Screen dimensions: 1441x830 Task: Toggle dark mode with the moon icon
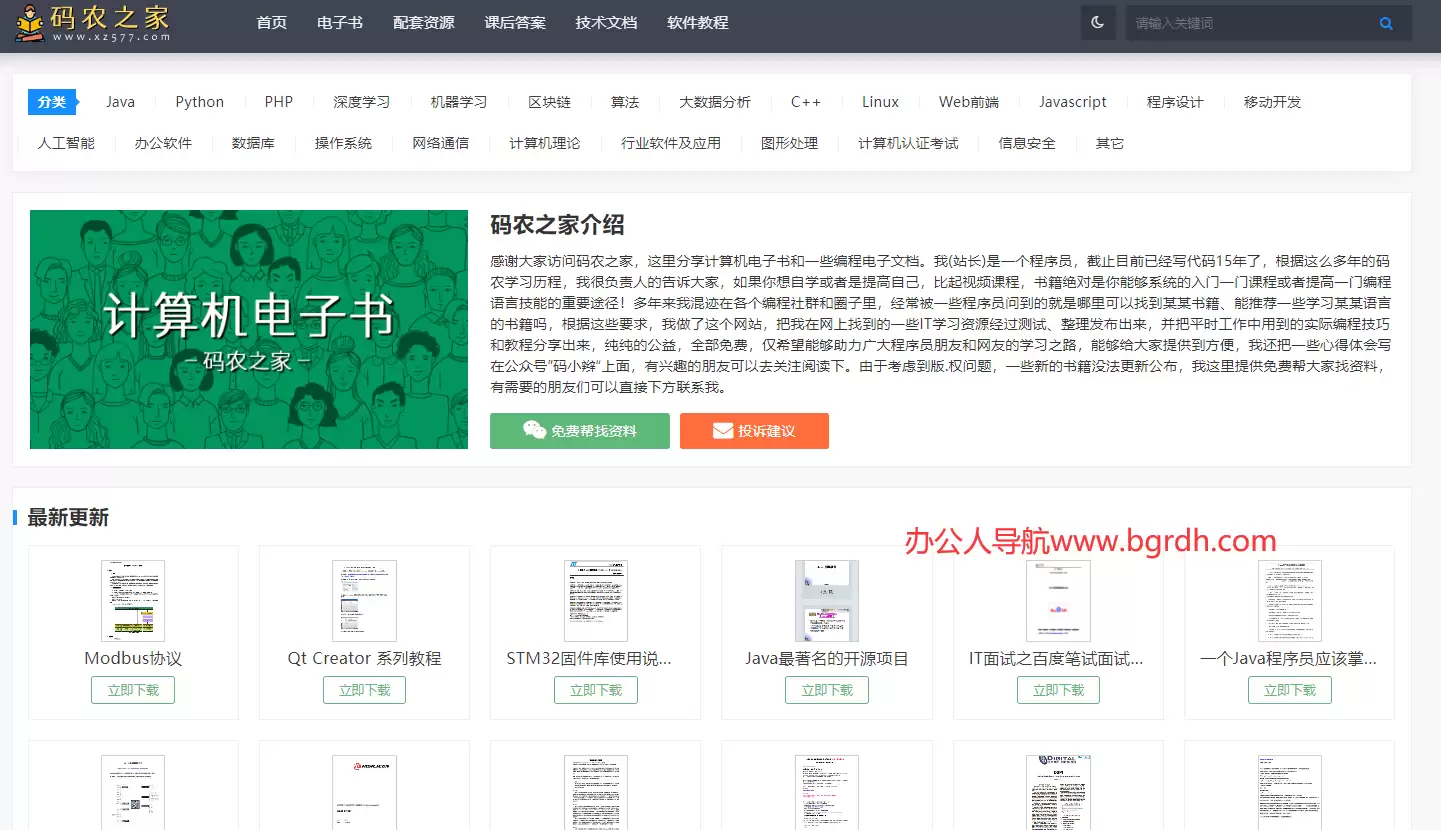point(1097,22)
